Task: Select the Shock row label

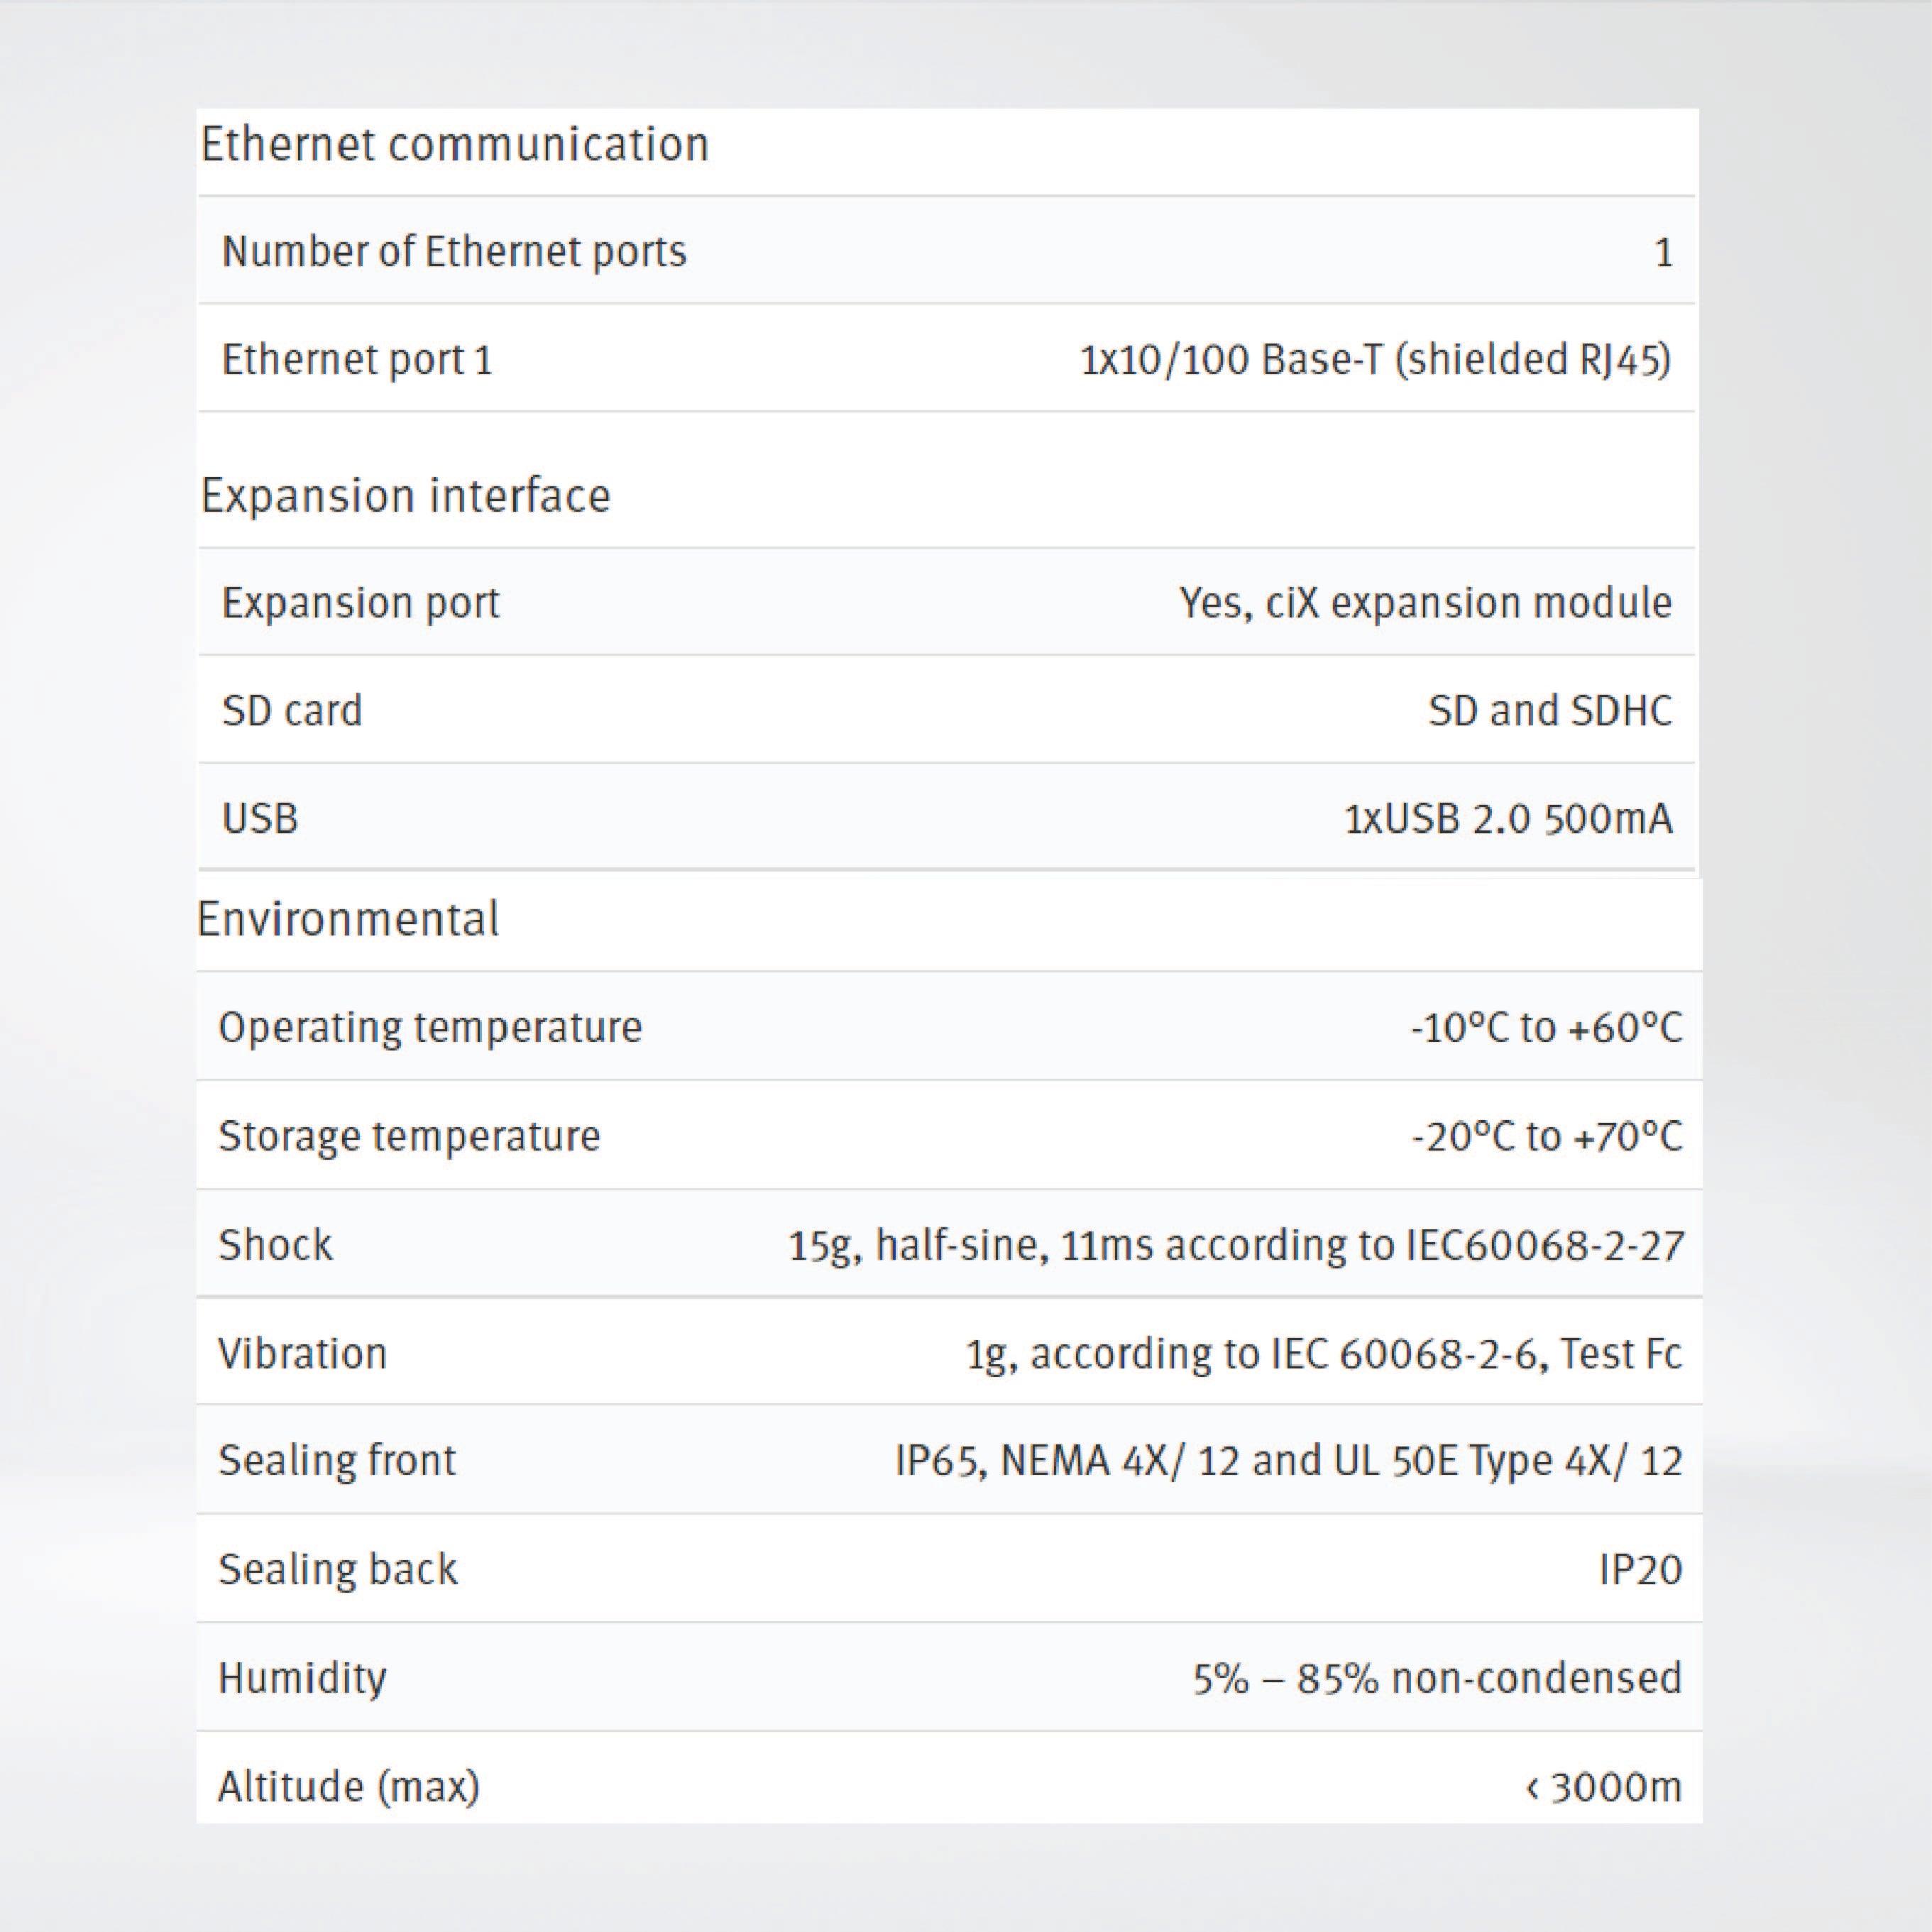Action: point(275,1245)
